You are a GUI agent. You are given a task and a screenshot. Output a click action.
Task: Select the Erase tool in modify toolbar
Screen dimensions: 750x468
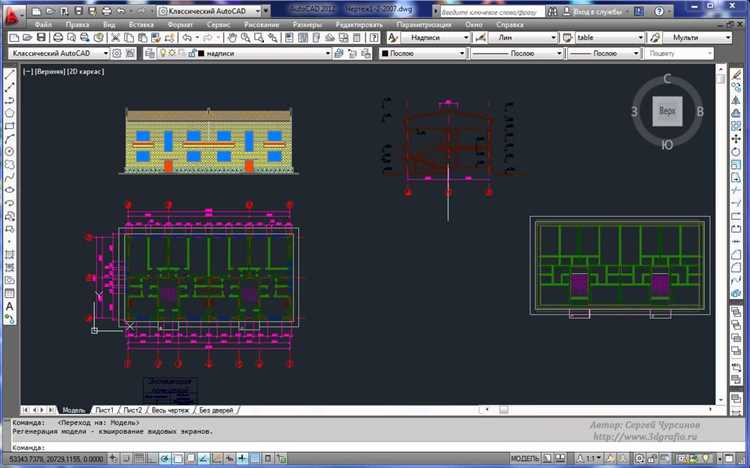click(x=736, y=75)
